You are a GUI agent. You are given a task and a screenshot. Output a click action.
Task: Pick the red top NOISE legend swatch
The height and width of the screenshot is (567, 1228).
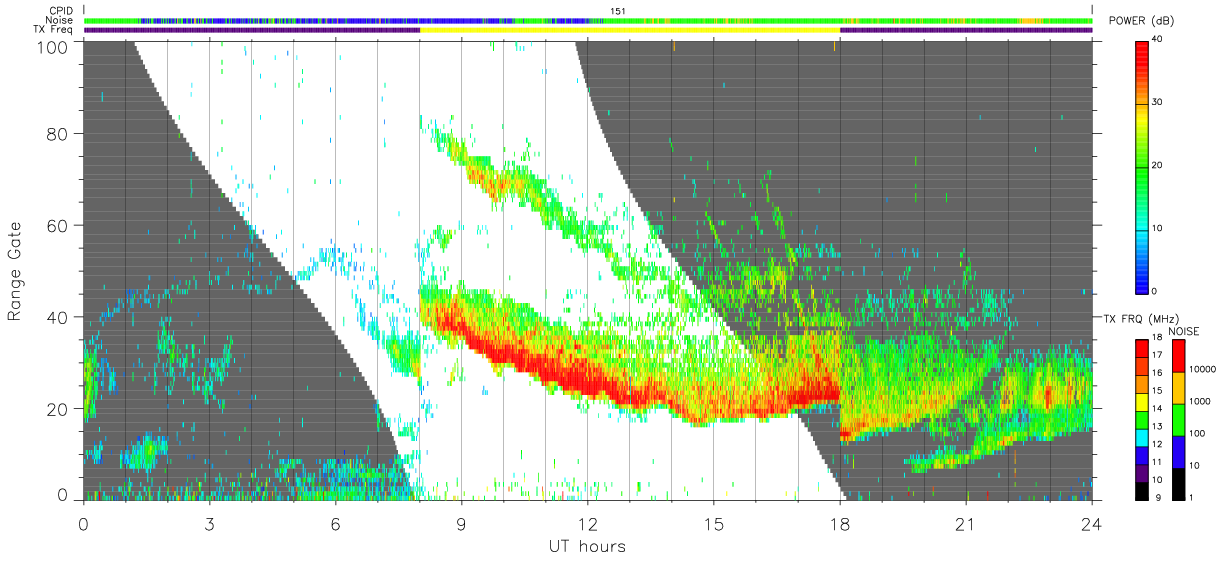1180,356
